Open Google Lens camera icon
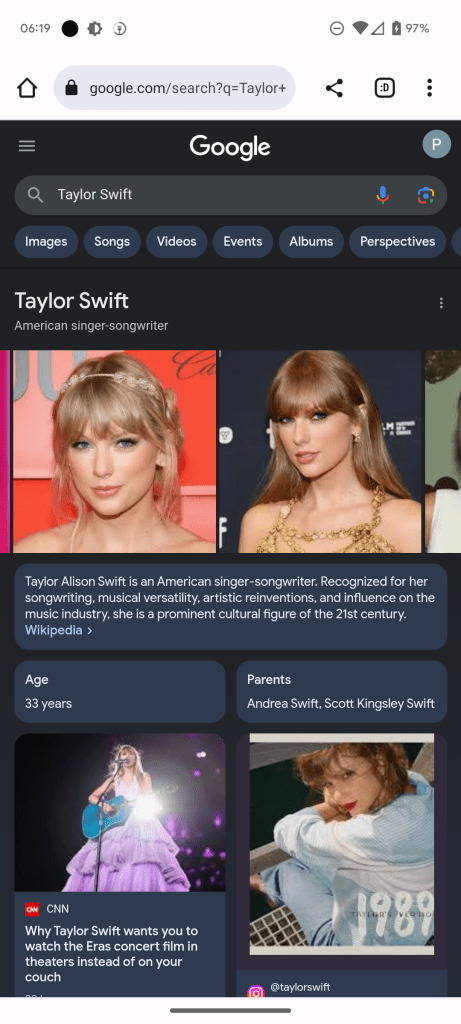The height and width of the screenshot is (1024, 461). pyautogui.click(x=426, y=195)
